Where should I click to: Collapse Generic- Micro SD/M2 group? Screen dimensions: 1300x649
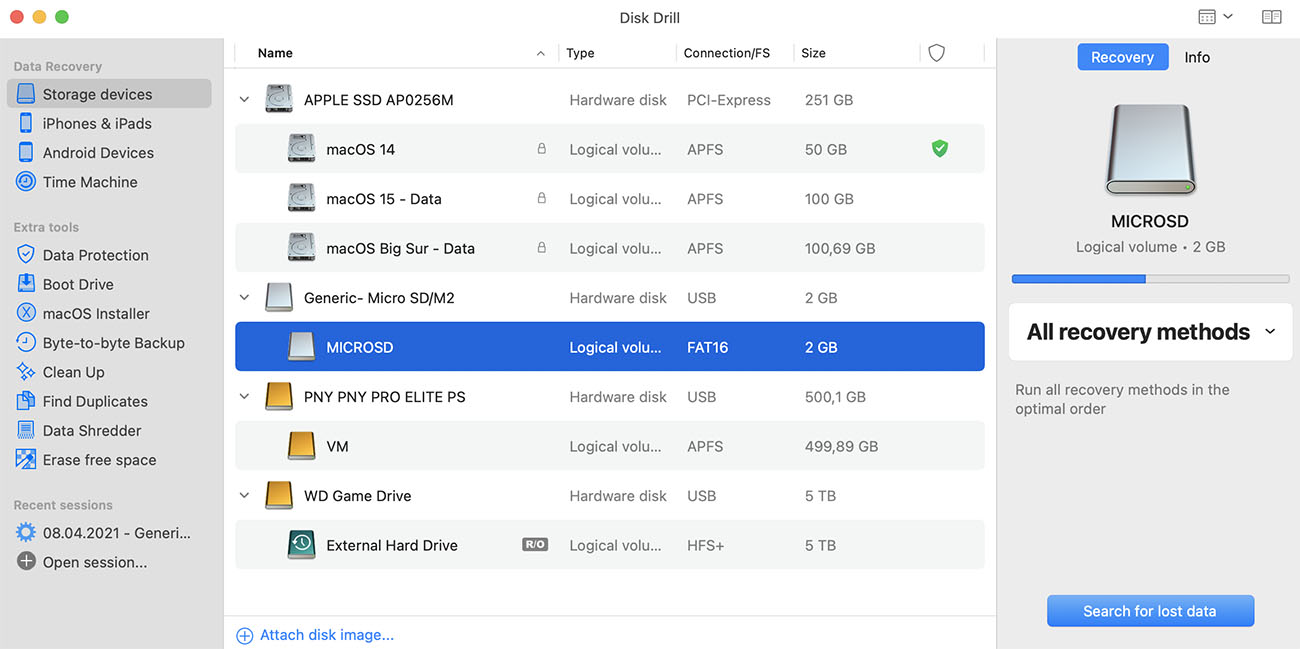244,298
